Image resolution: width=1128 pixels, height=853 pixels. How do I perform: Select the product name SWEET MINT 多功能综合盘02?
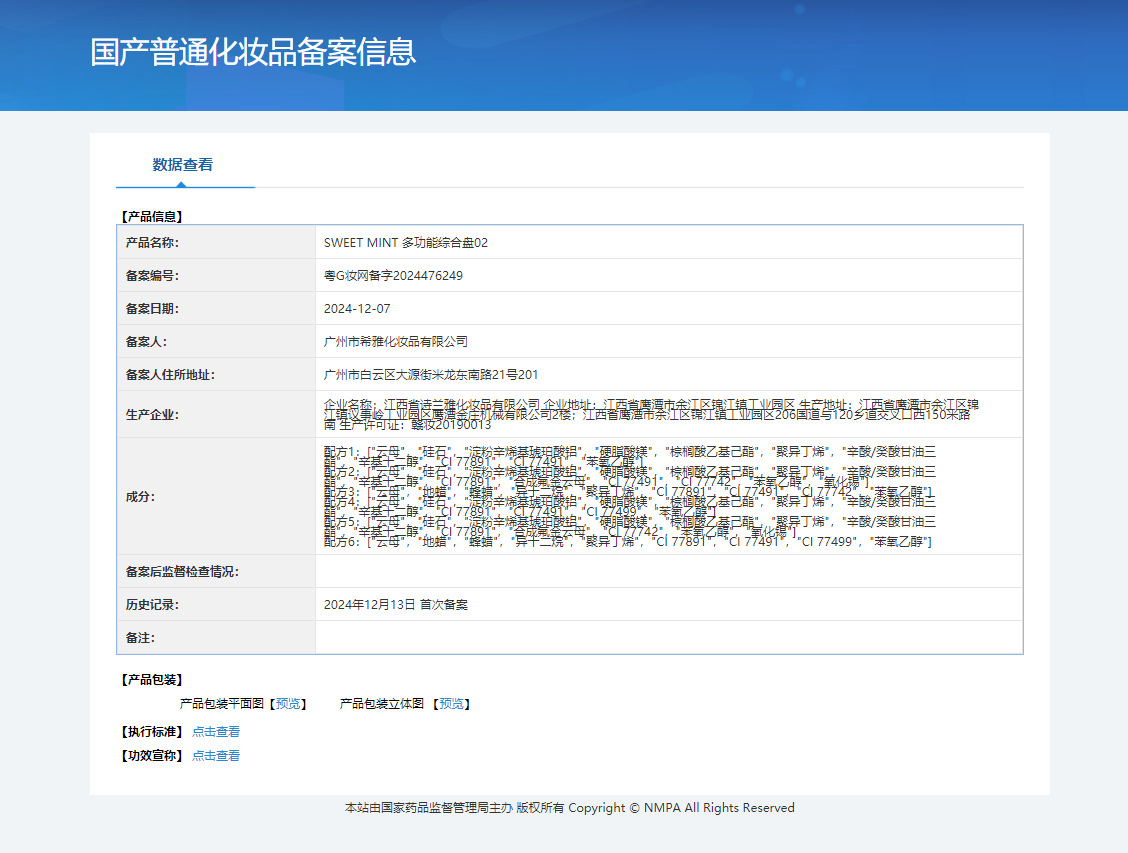point(406,243)
